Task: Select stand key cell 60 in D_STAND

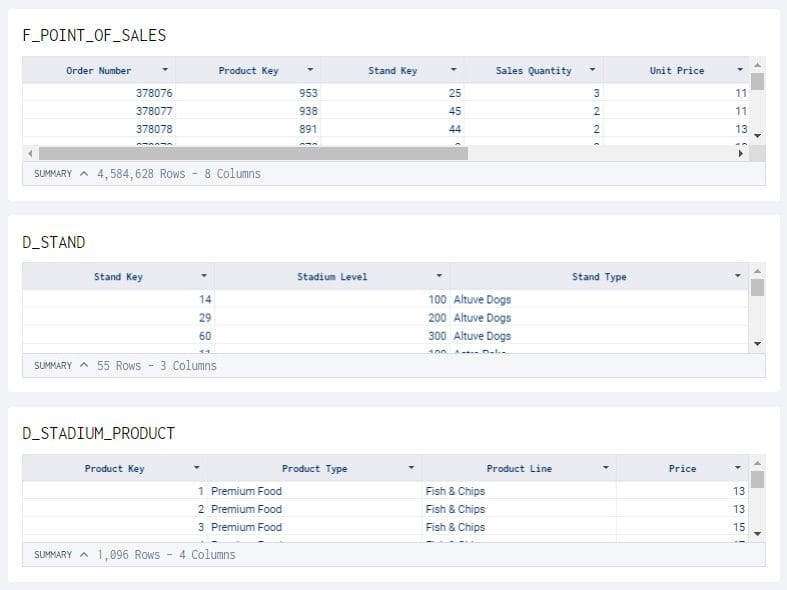Action: [118, 336]
